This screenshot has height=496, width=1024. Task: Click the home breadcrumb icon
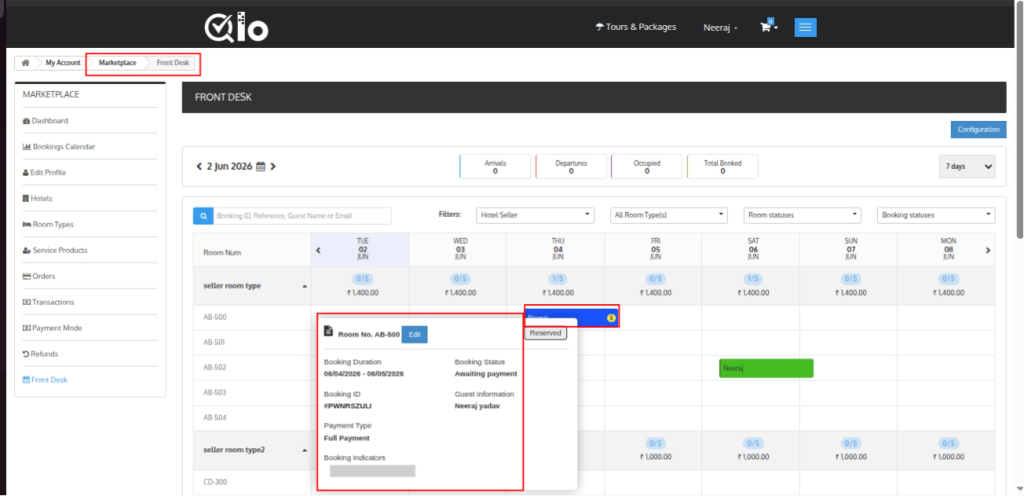pyautogui.click(x=25, y=63)
